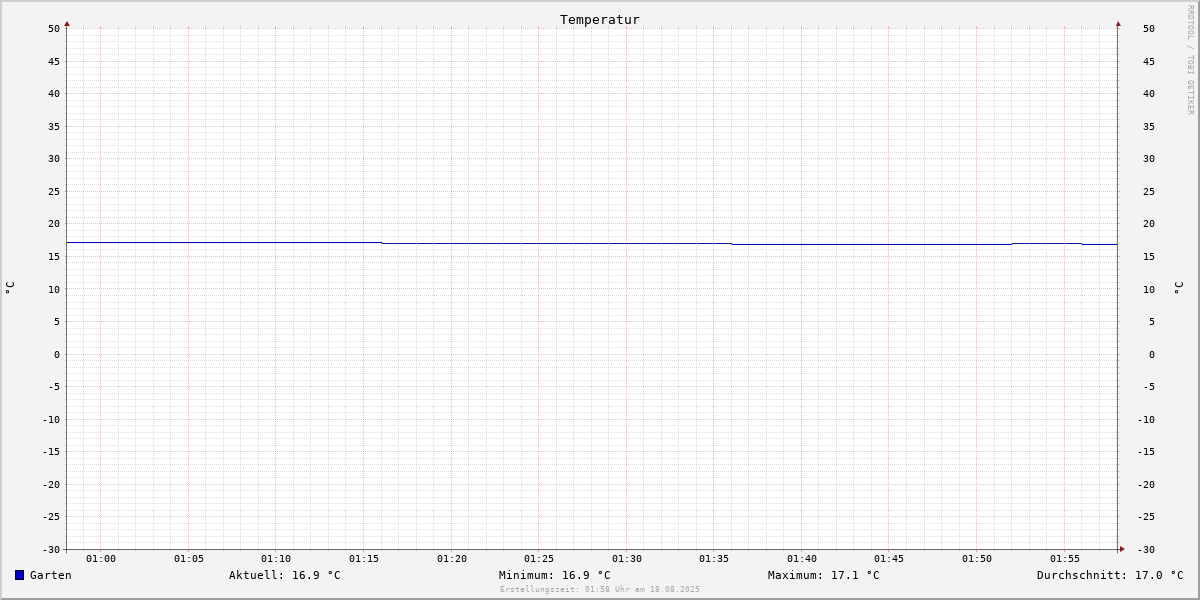The image size is (1200, 600).
Task: Click the 45 label on the right axis
Action: click(x=1149, y=61)
